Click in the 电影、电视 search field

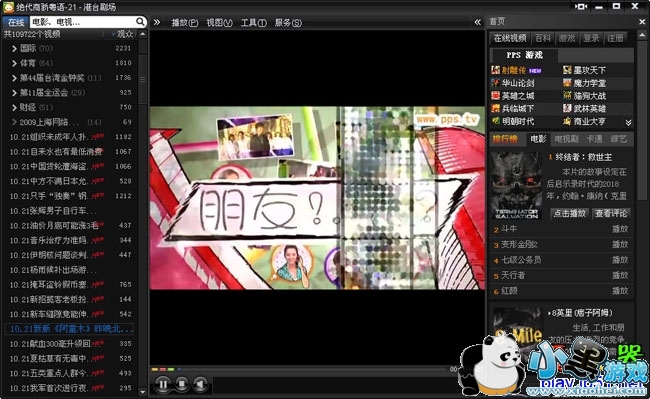[83, 22]
